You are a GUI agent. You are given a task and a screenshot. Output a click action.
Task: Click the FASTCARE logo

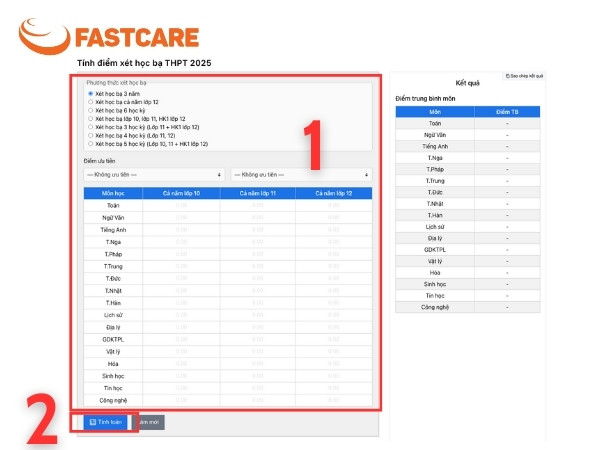[109, 37]
